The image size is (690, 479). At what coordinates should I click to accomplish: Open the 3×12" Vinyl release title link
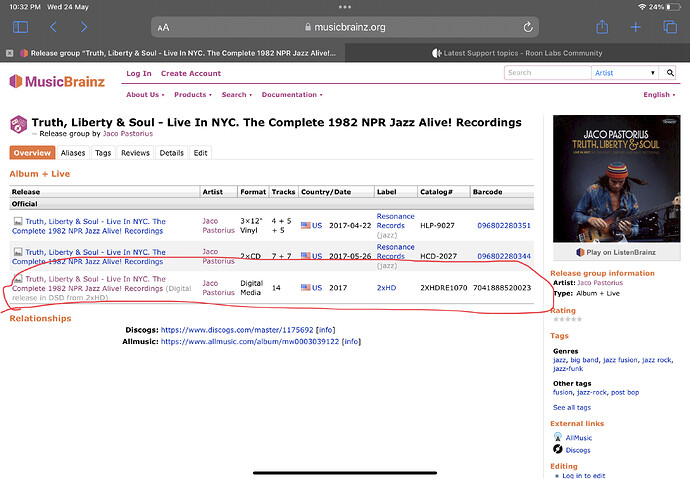[x=89, y=226]
